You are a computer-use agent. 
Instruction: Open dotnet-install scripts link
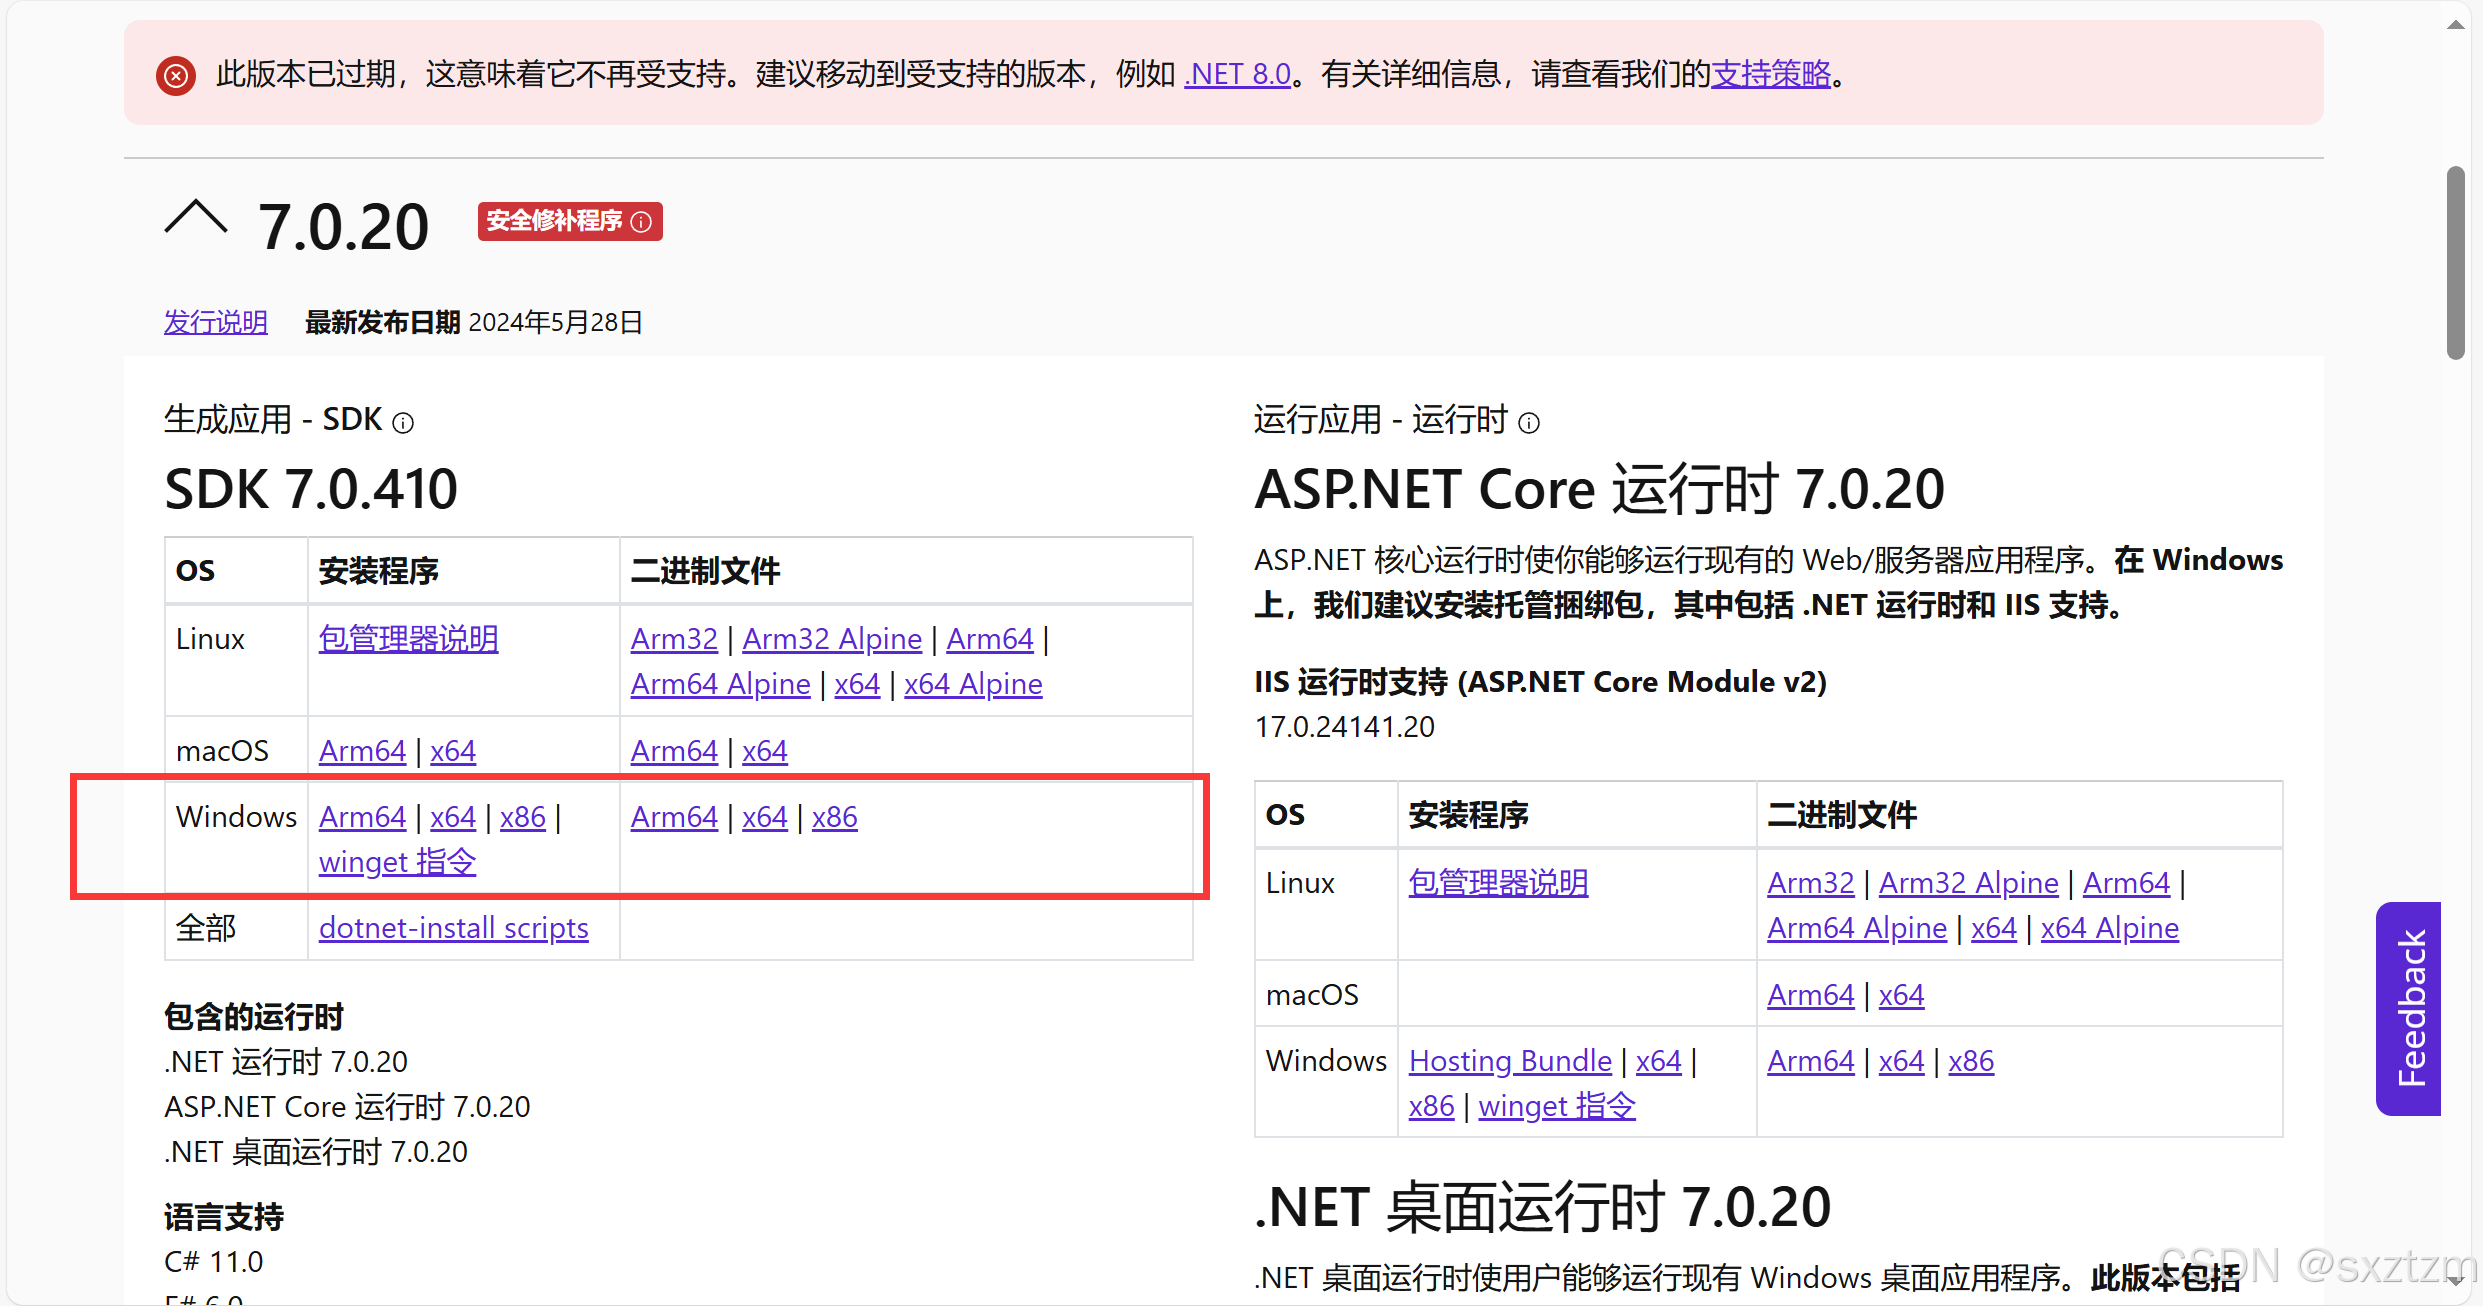coord(454,927)
